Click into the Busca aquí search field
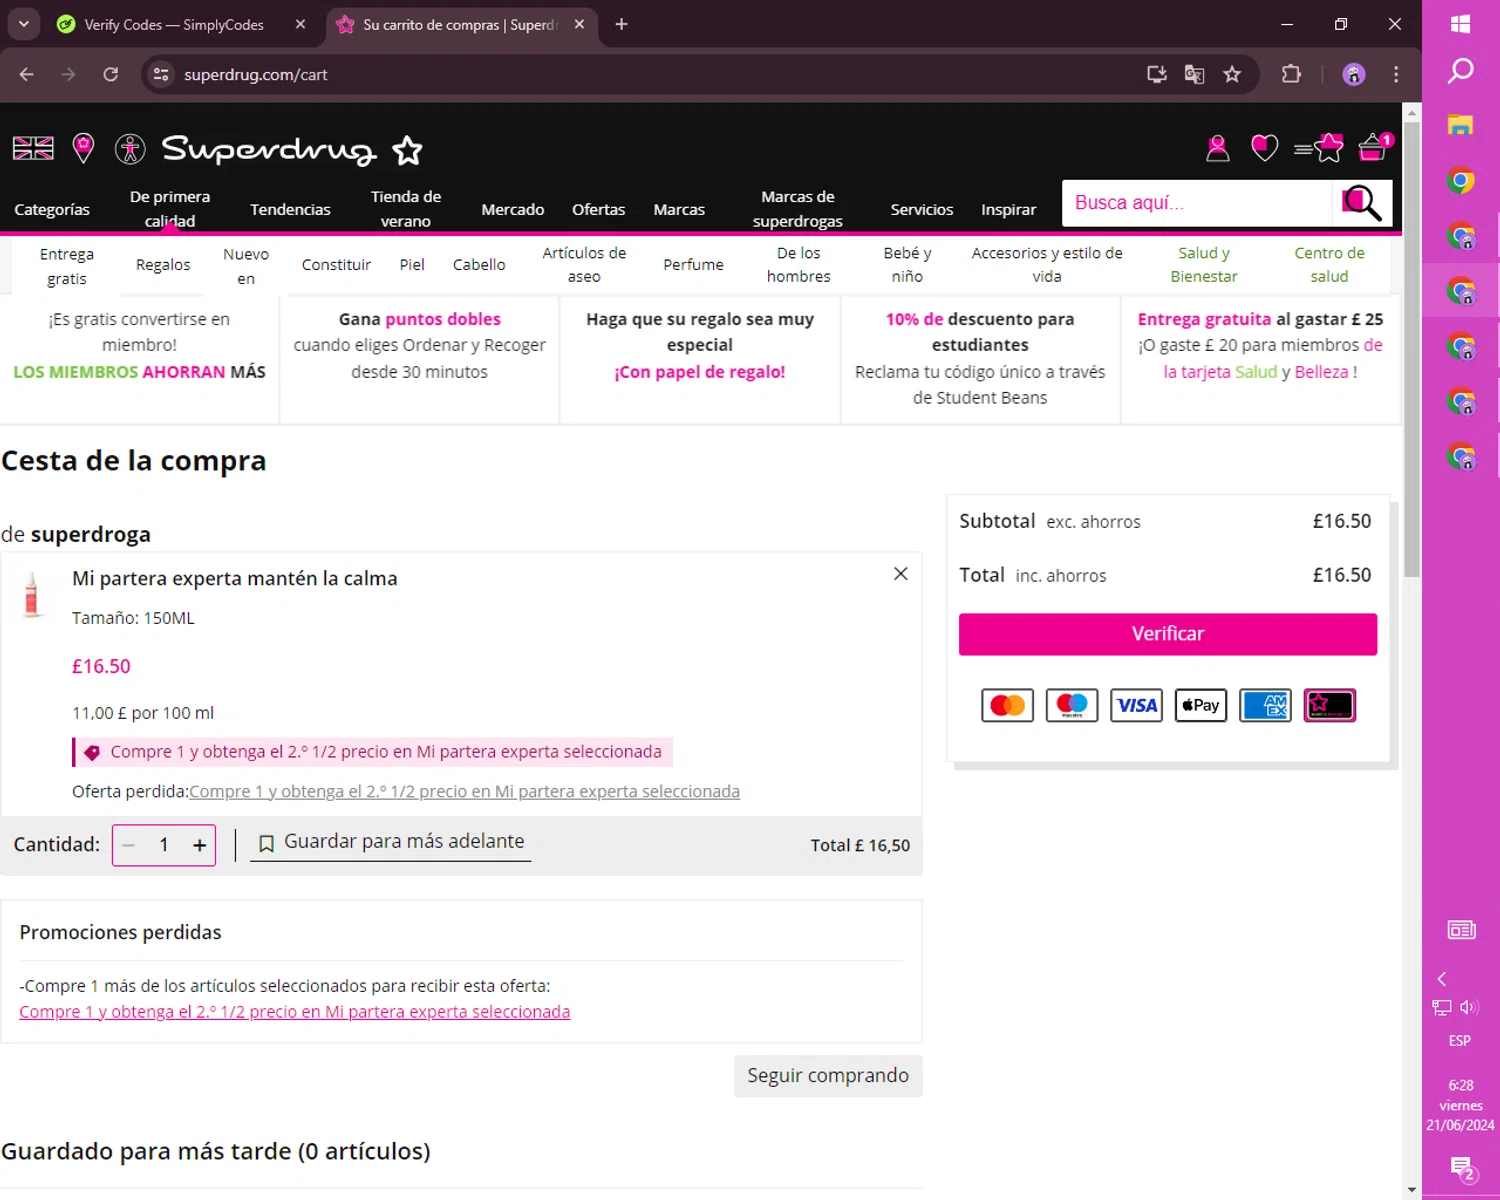This screenshot has width=1500, height=1200. point(1197,203)
